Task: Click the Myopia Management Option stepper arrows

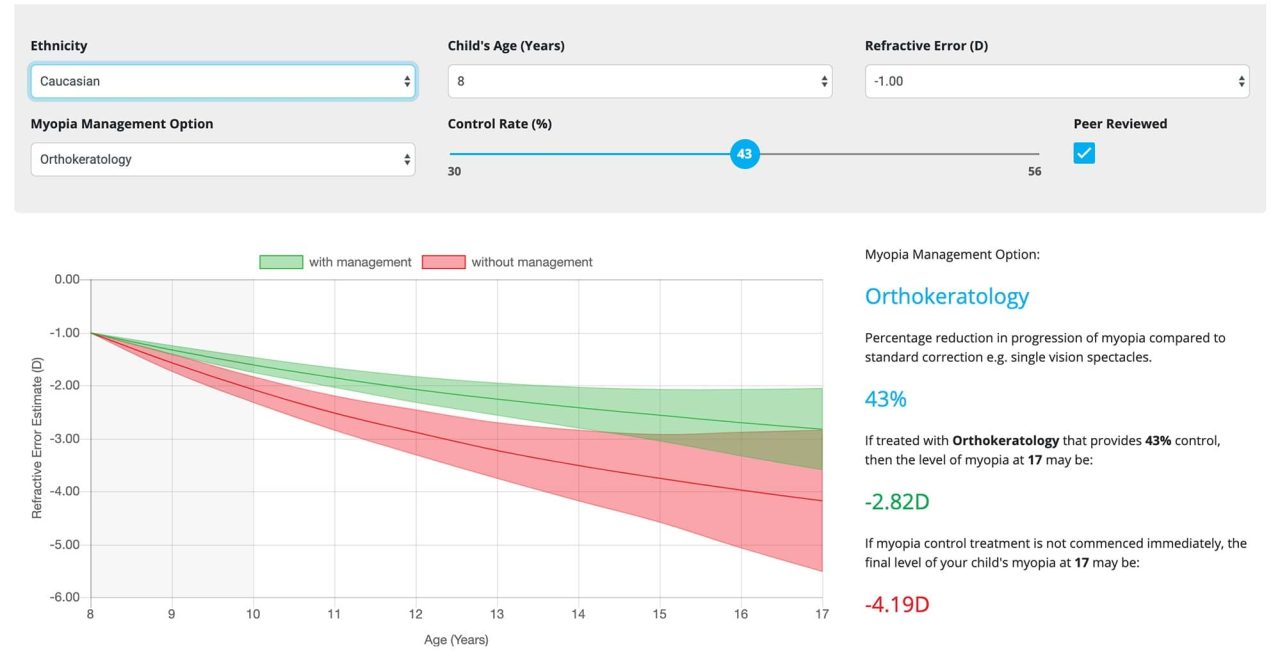Action: 407,158
